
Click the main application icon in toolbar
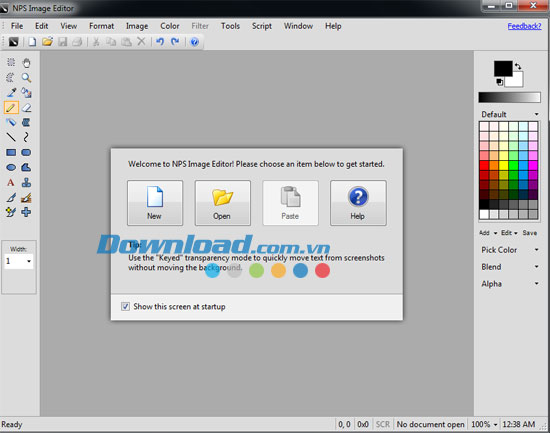[x=13, y=42]
